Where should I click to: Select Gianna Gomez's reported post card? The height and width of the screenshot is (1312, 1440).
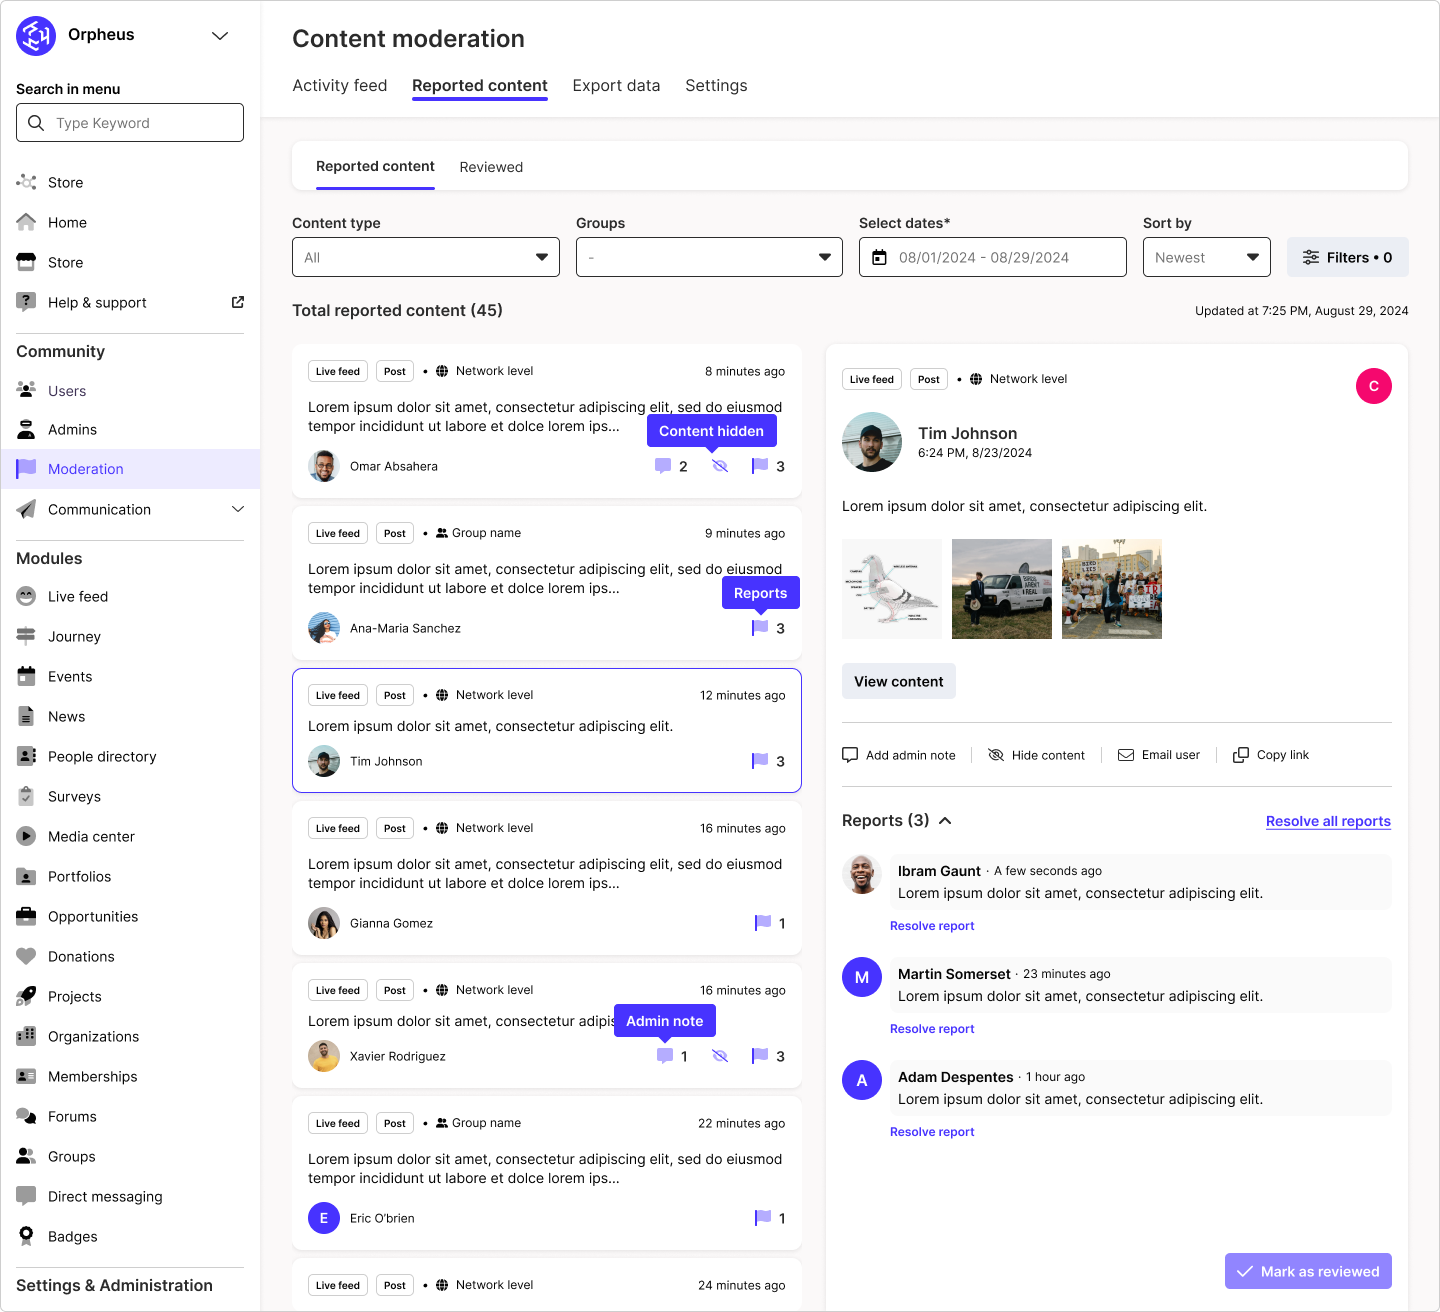[x=547, y=878]
